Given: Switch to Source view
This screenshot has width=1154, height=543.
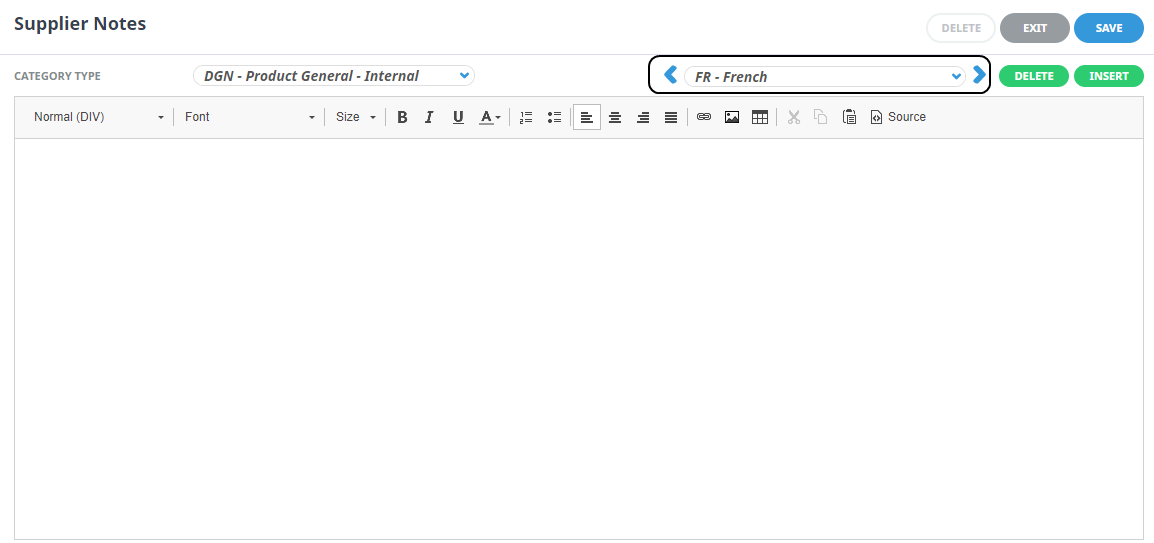Looking at the screenshot, I should [x=898, y=117].
